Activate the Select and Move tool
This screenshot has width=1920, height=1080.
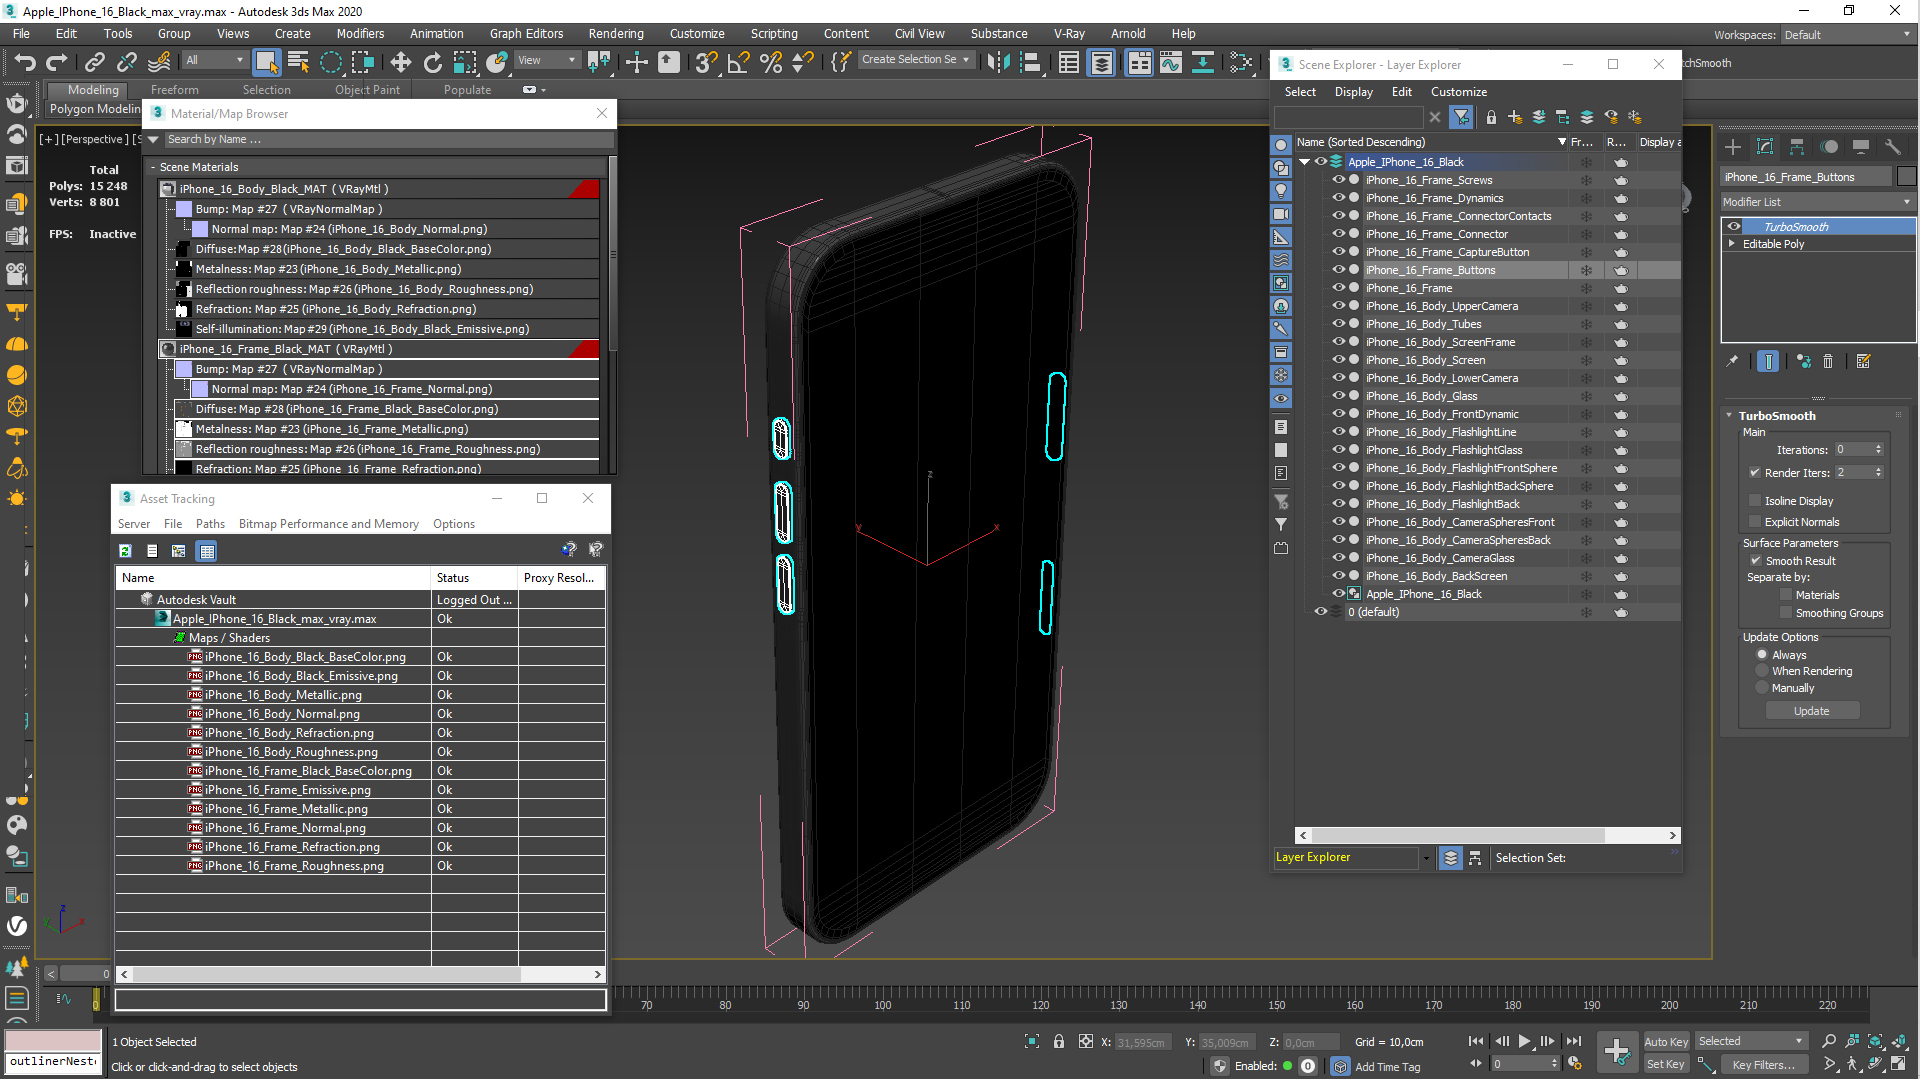coord(400,62)
